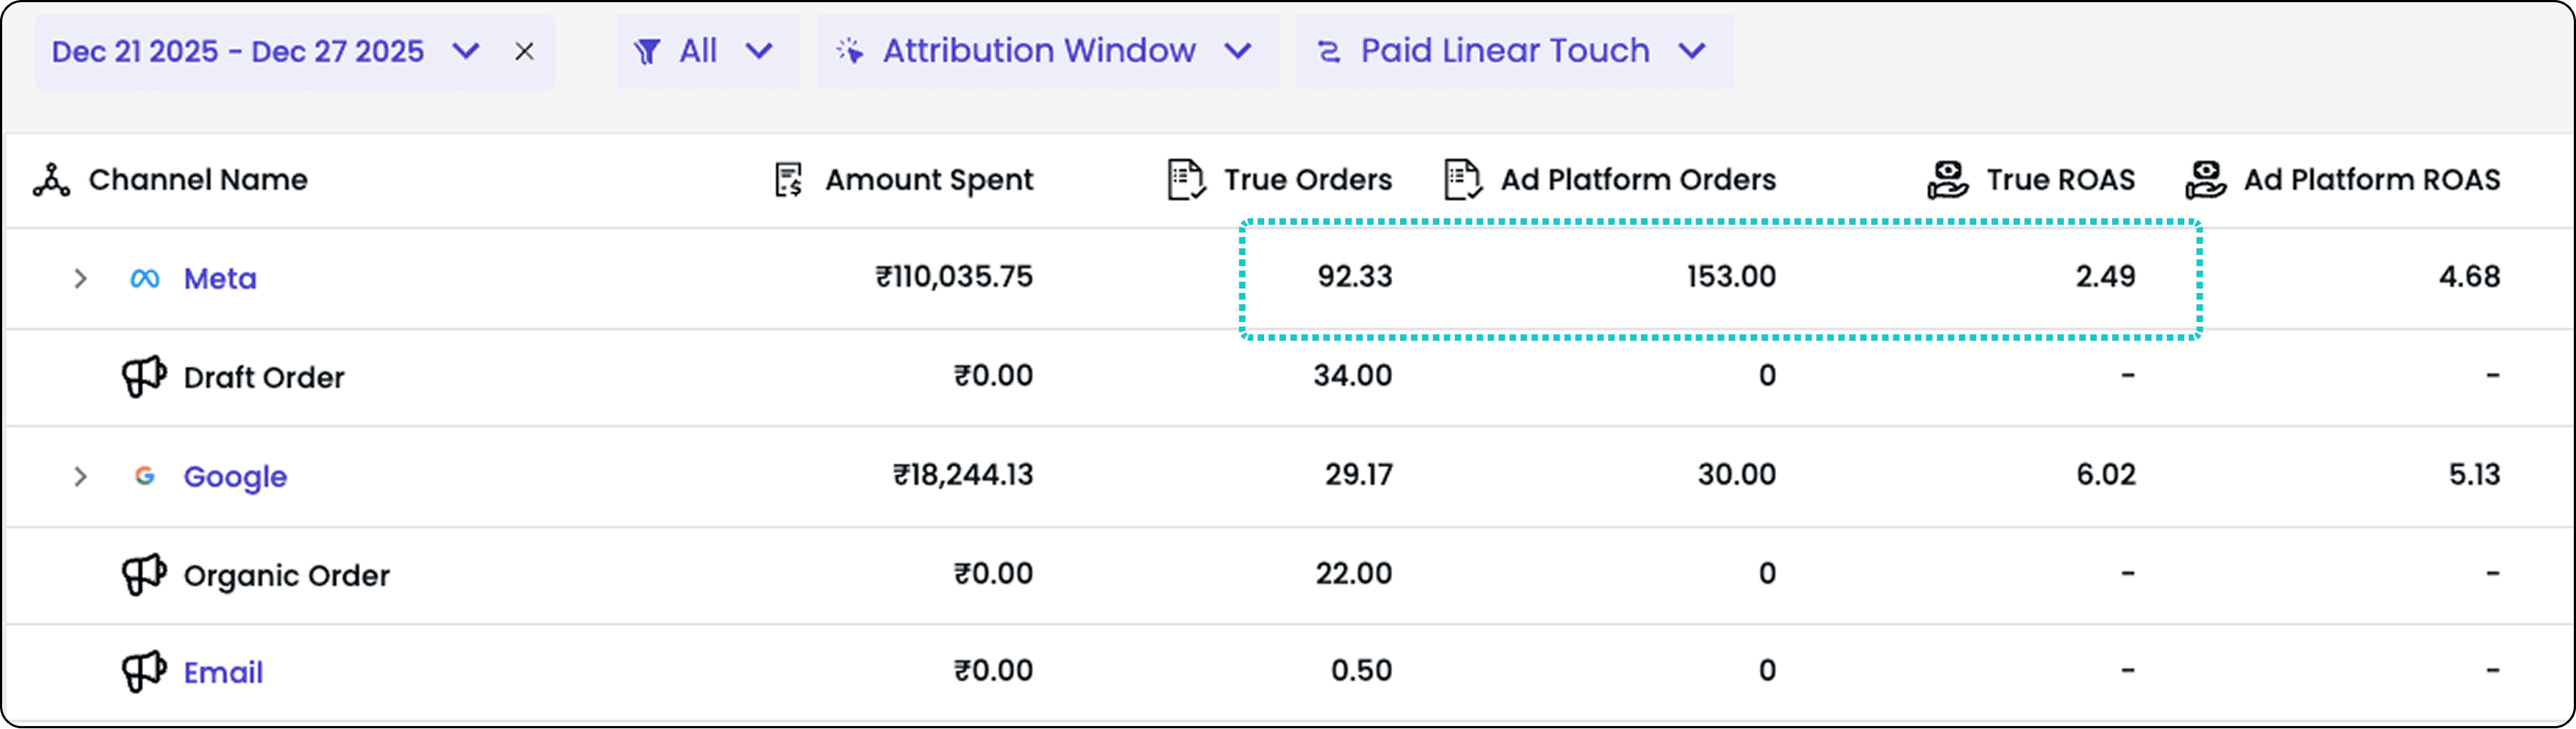2576x729 pixels.
Task: Open the Attribution Window dropdown
Action: (x=1047, y=51)
